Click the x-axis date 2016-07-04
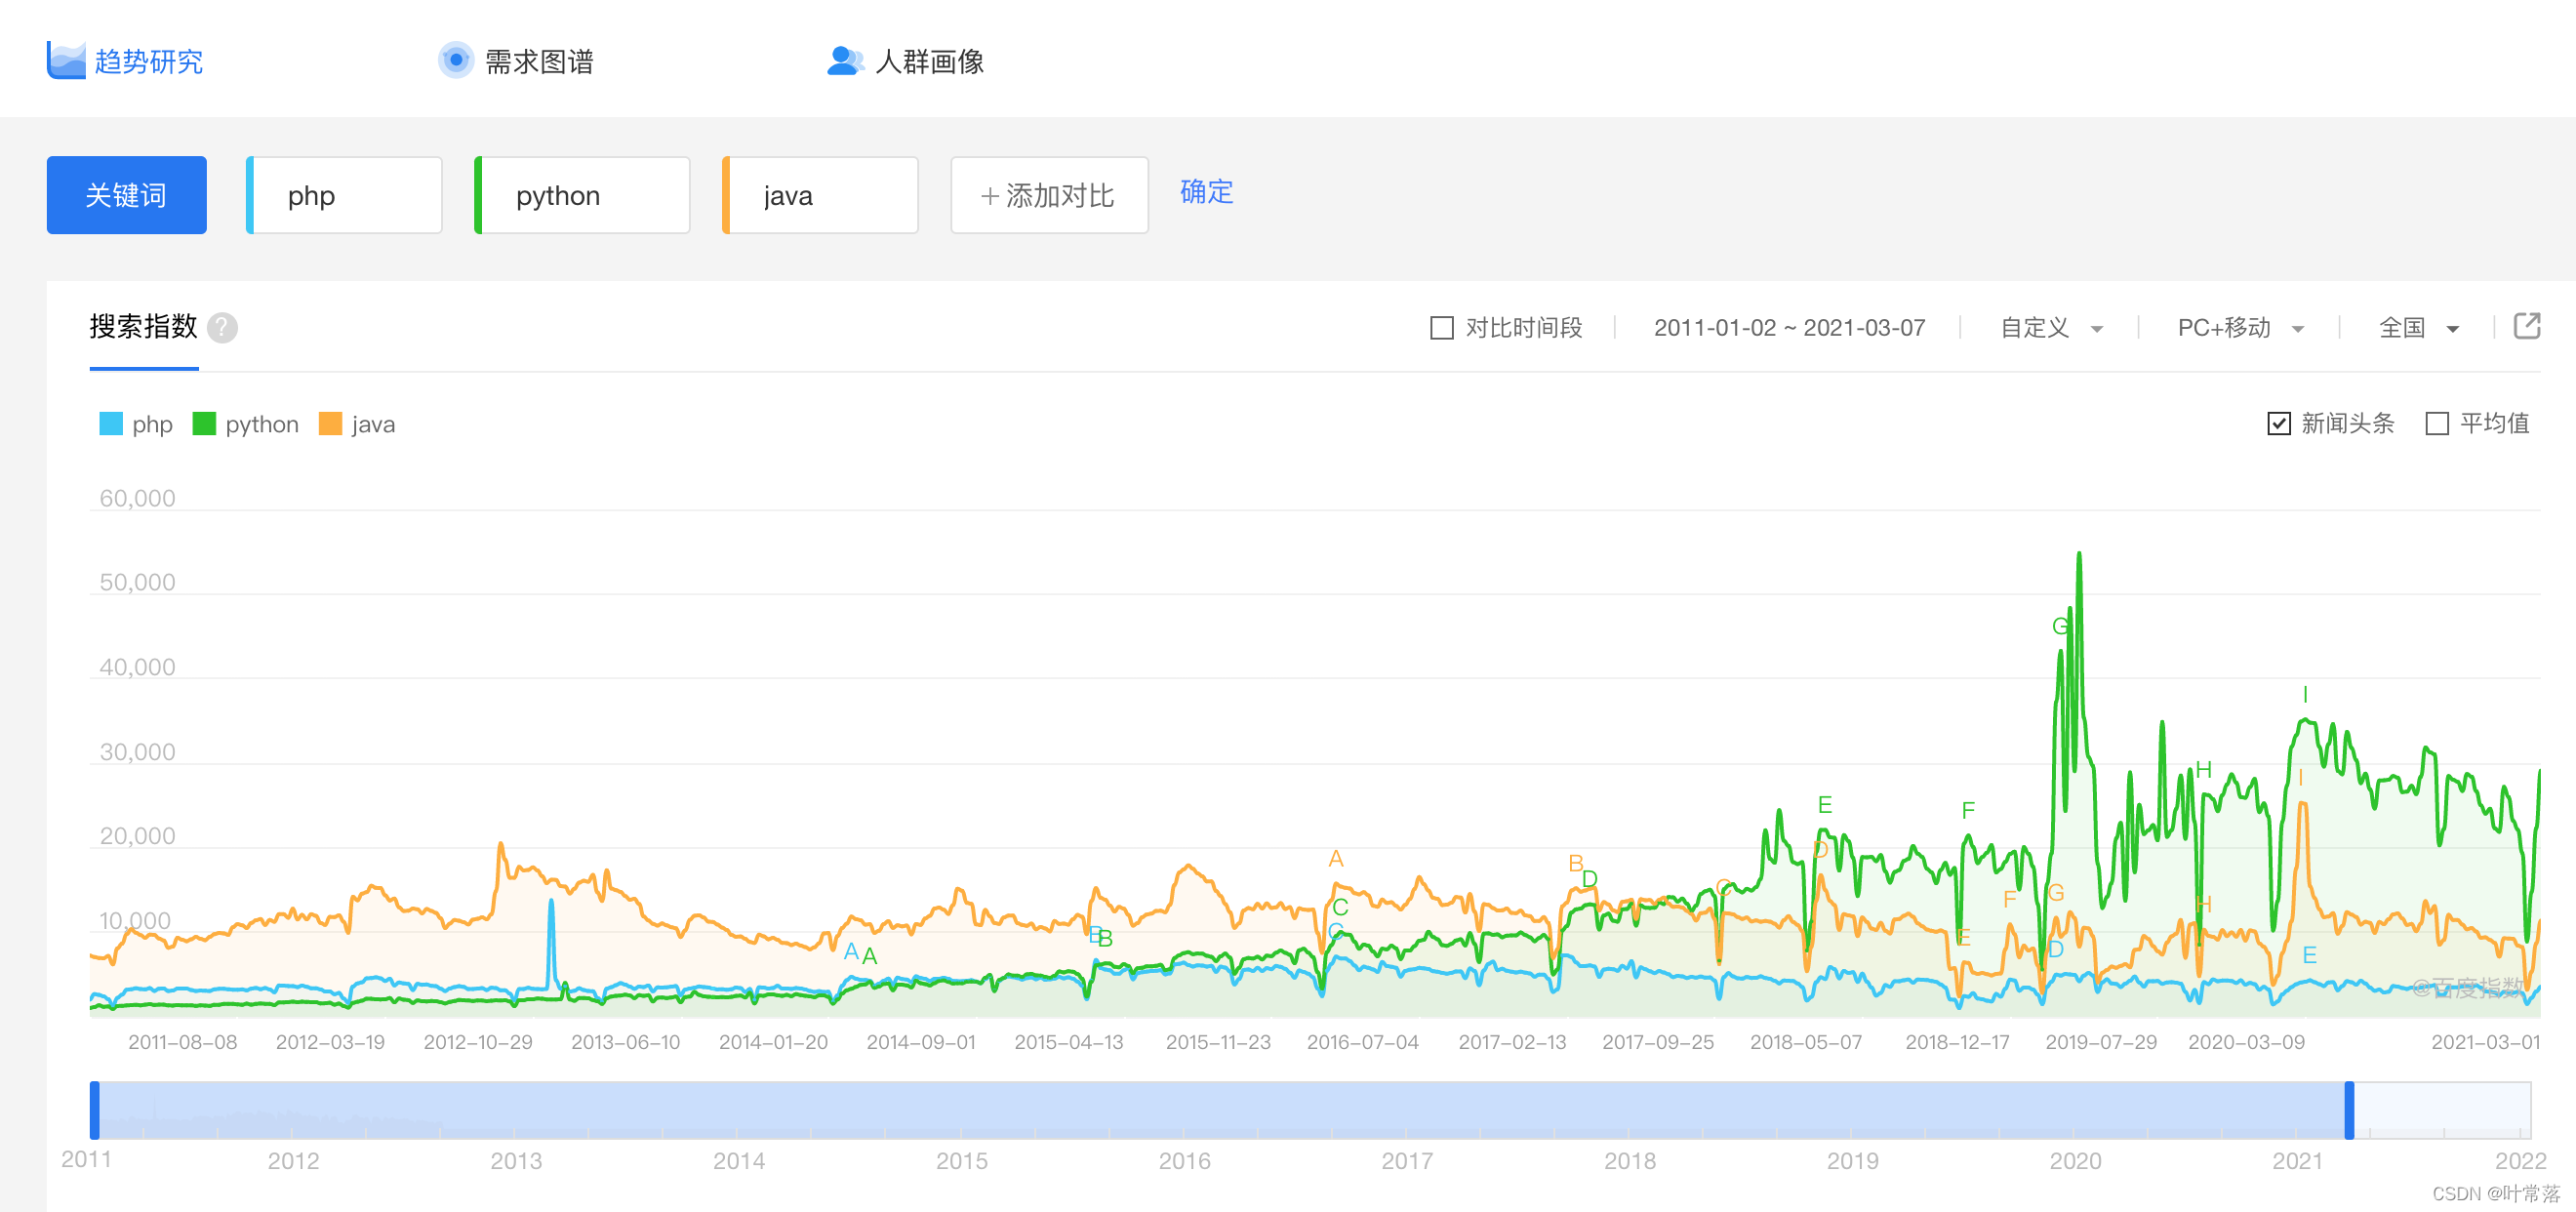2576x1212 pixels. click(1362, 1042)
